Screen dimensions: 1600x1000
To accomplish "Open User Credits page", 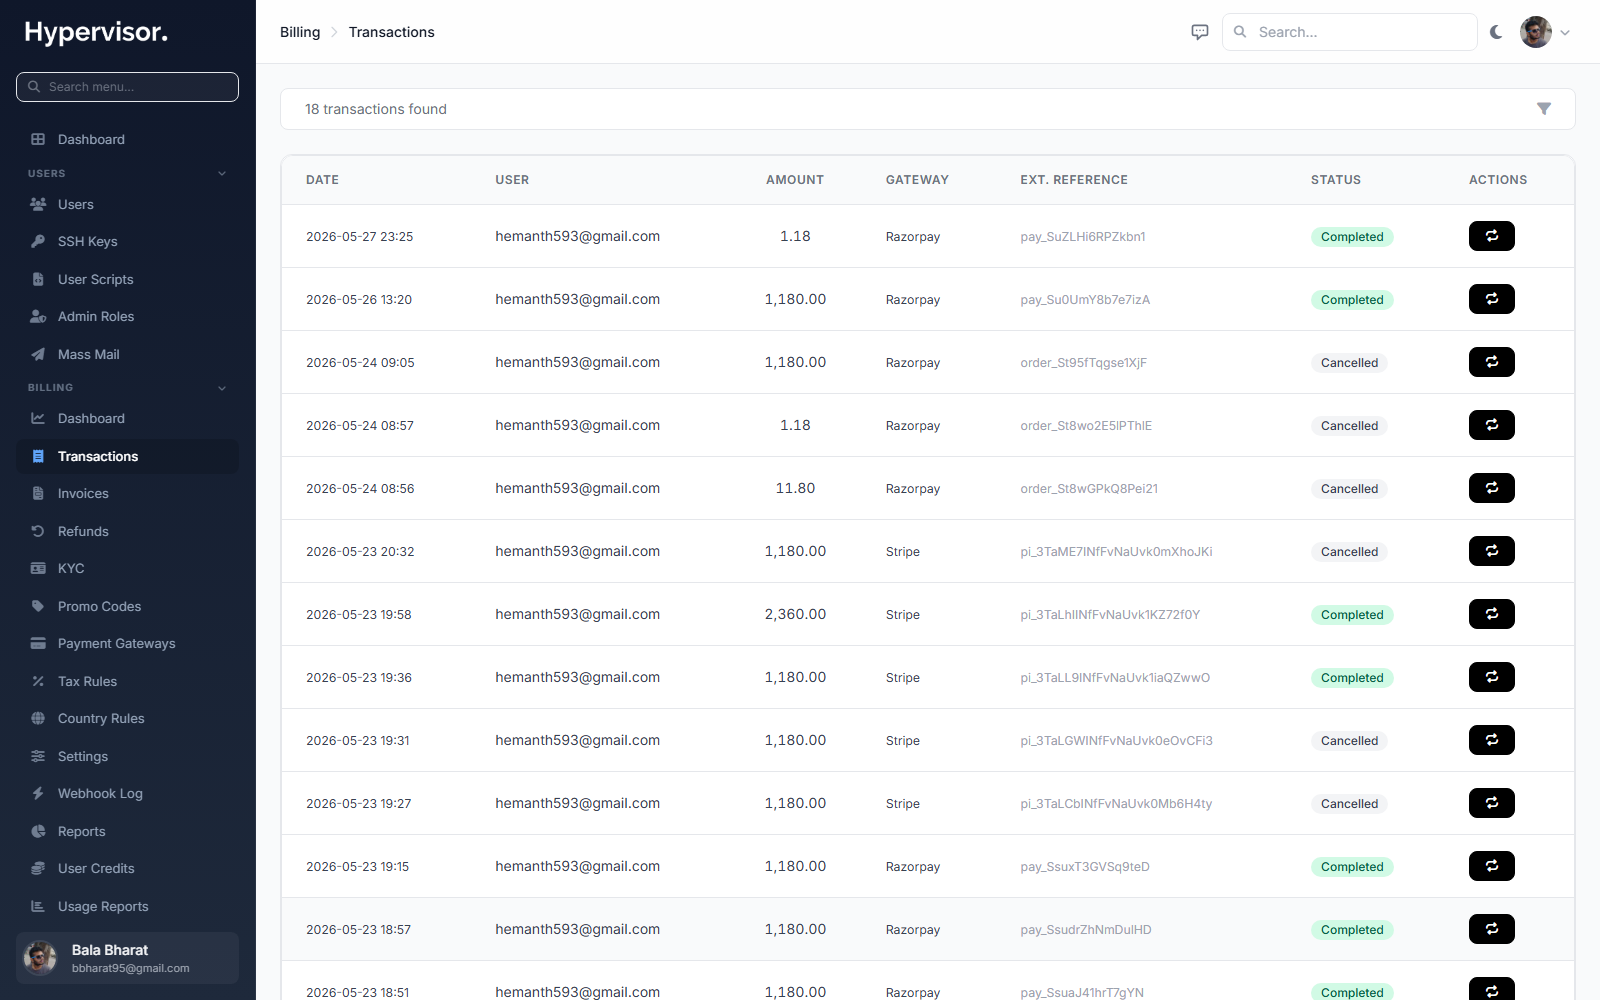I will coord(127,868).
